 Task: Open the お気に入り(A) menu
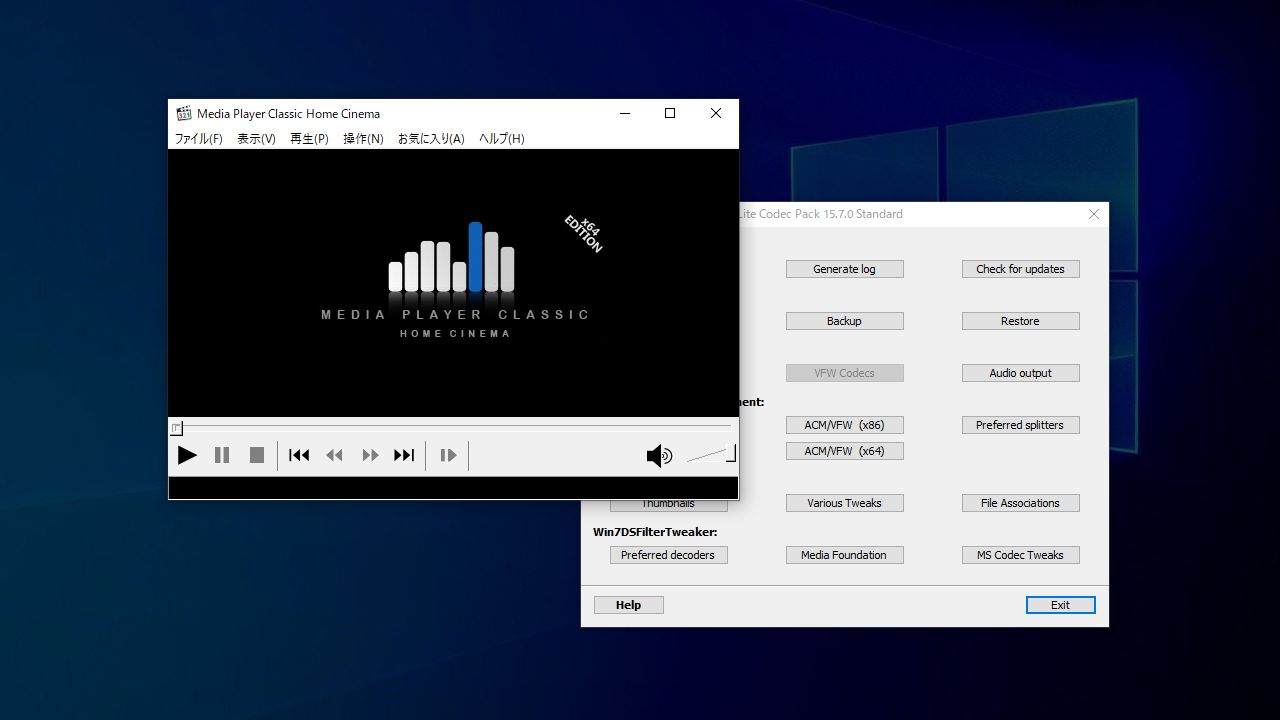(x=431, y=139)
